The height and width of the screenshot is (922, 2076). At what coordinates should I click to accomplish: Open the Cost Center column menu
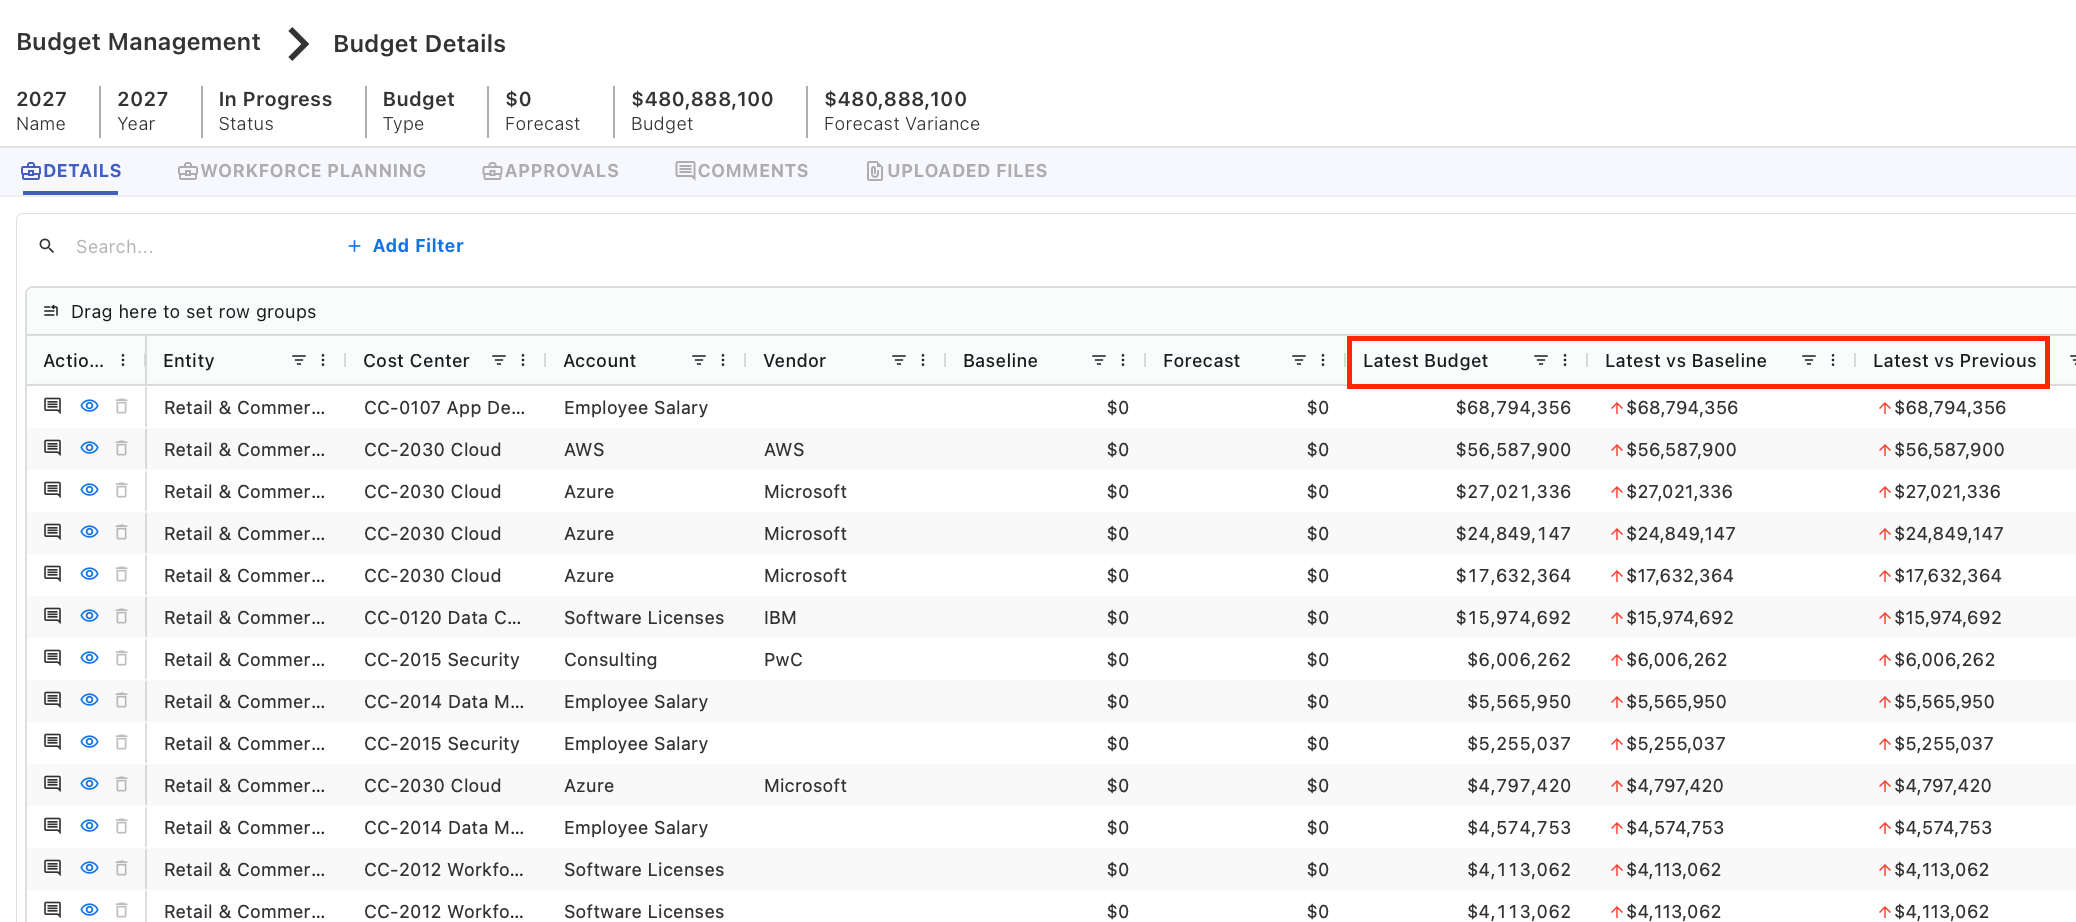pos(523,360)
